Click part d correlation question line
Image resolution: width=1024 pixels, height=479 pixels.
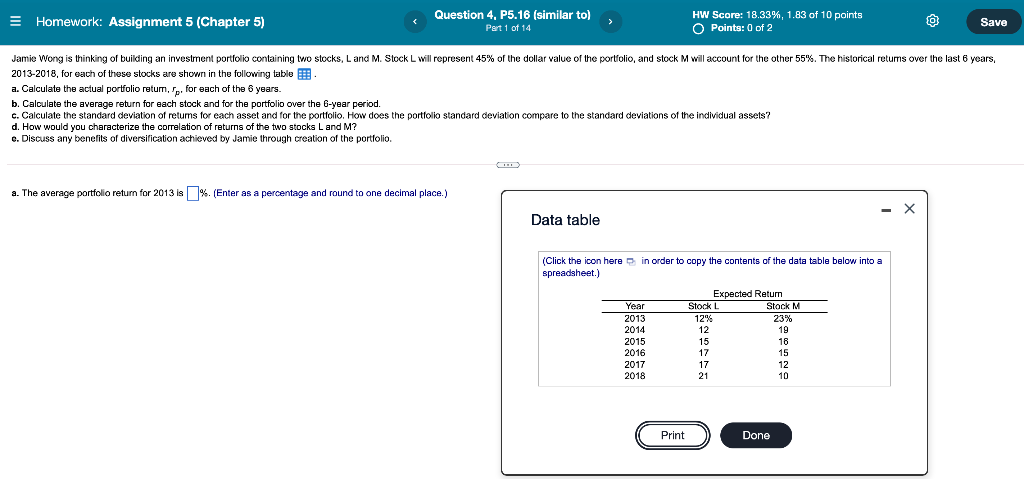184,127
